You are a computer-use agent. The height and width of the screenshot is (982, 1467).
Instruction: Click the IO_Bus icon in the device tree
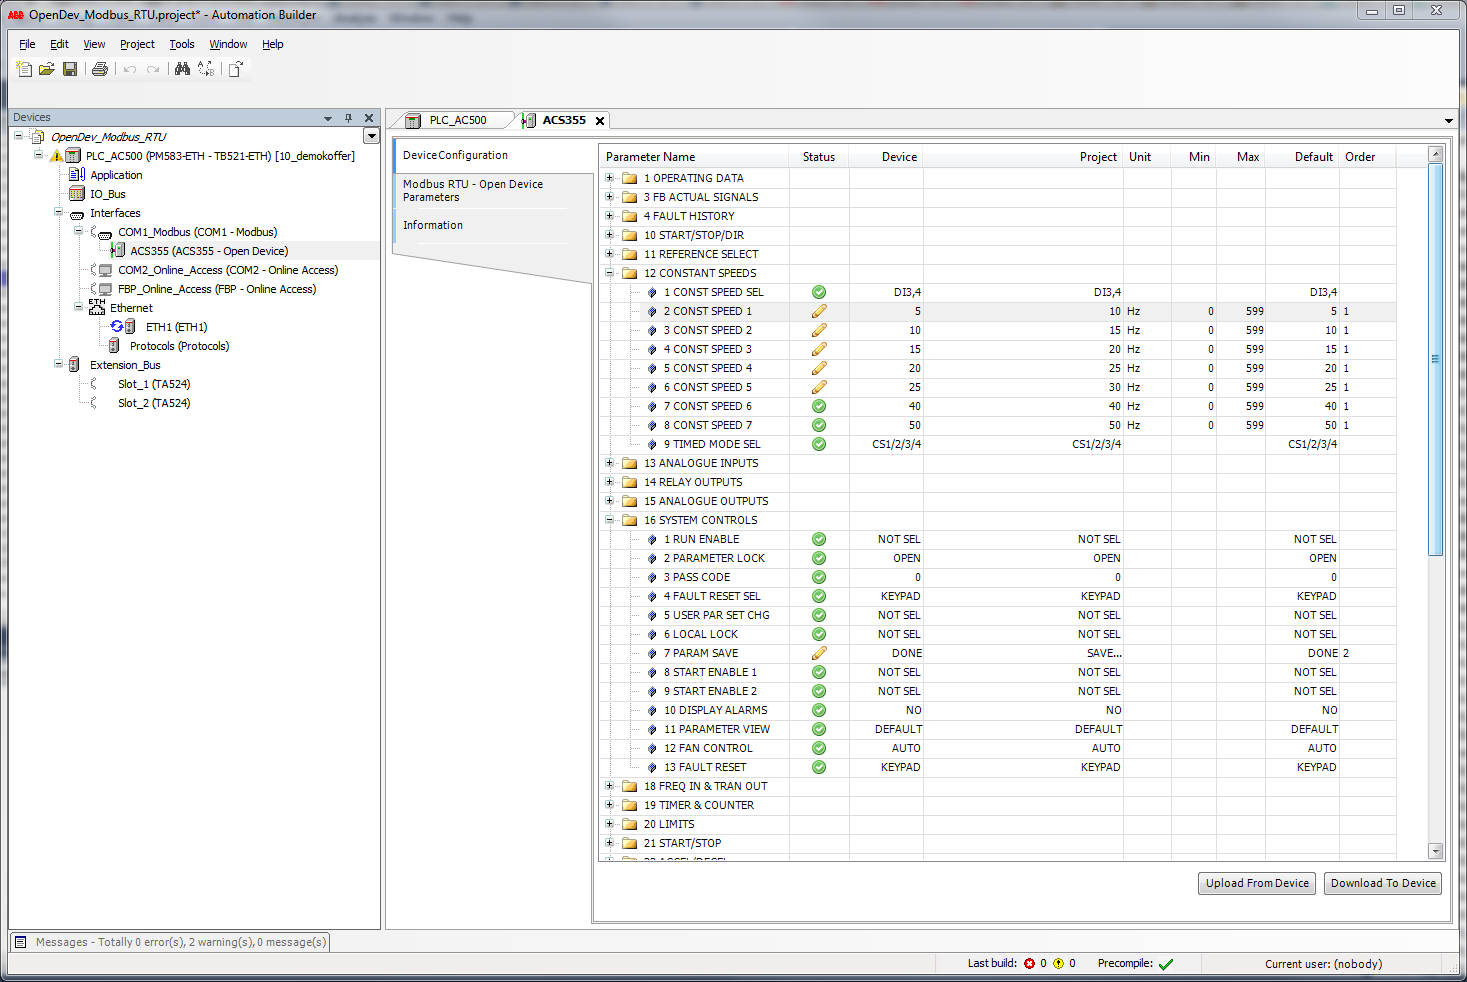77,194
